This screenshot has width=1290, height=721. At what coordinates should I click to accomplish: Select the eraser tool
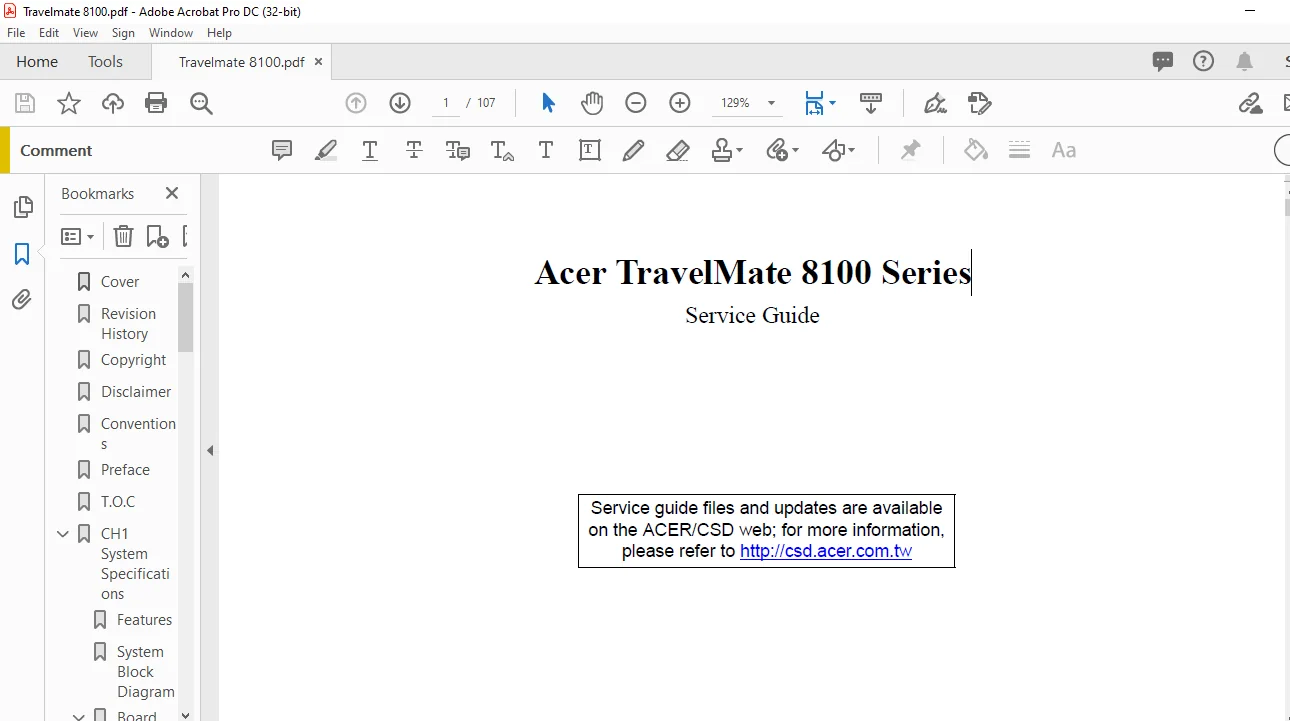click(x=677, y=150)
